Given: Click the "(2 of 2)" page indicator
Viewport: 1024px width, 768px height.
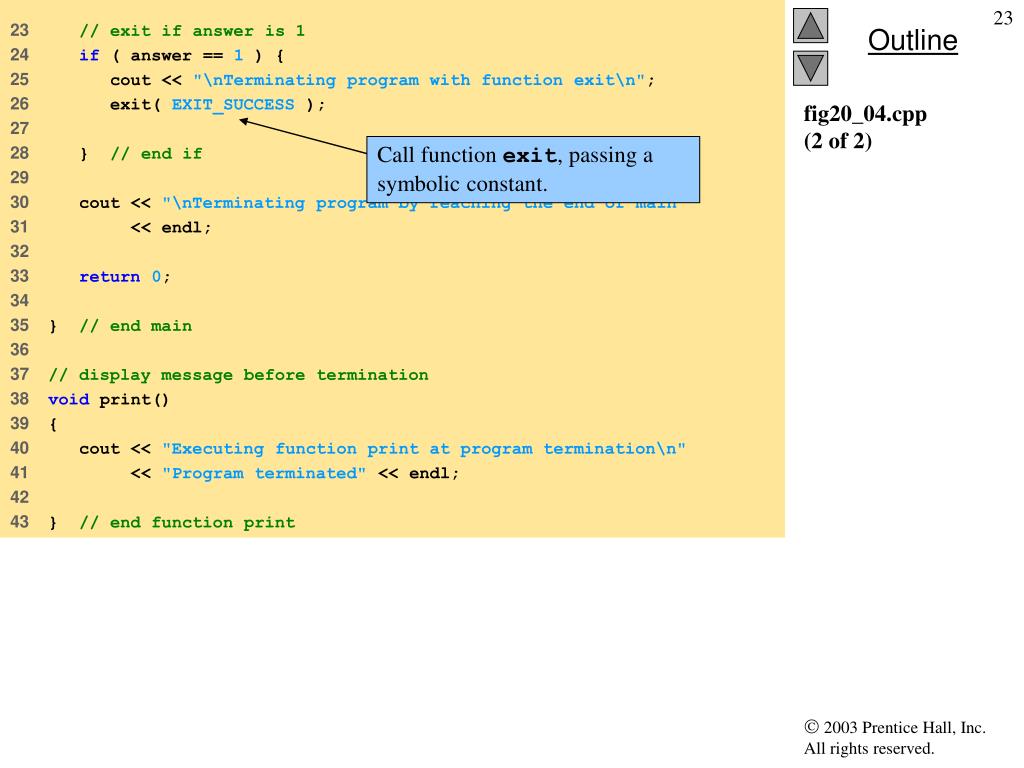Looking at the screenshot, I should 837,141.
